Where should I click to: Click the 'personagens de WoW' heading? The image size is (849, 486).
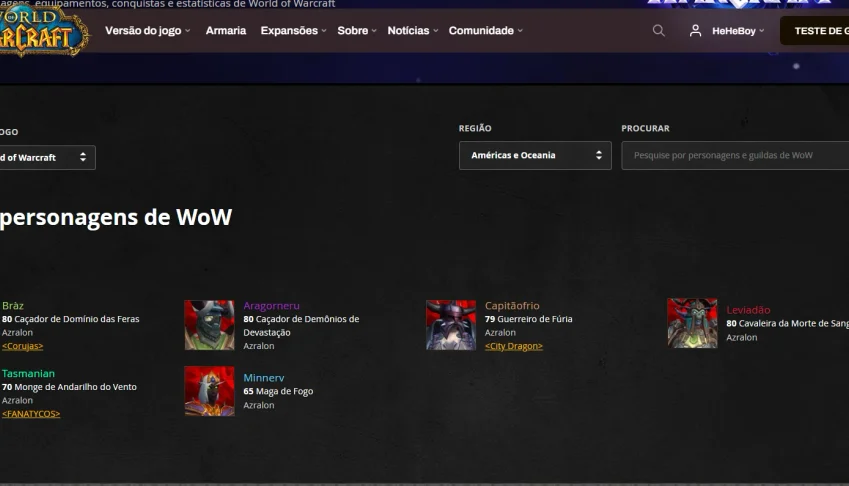pyautogui.click(x=116, y=218)
